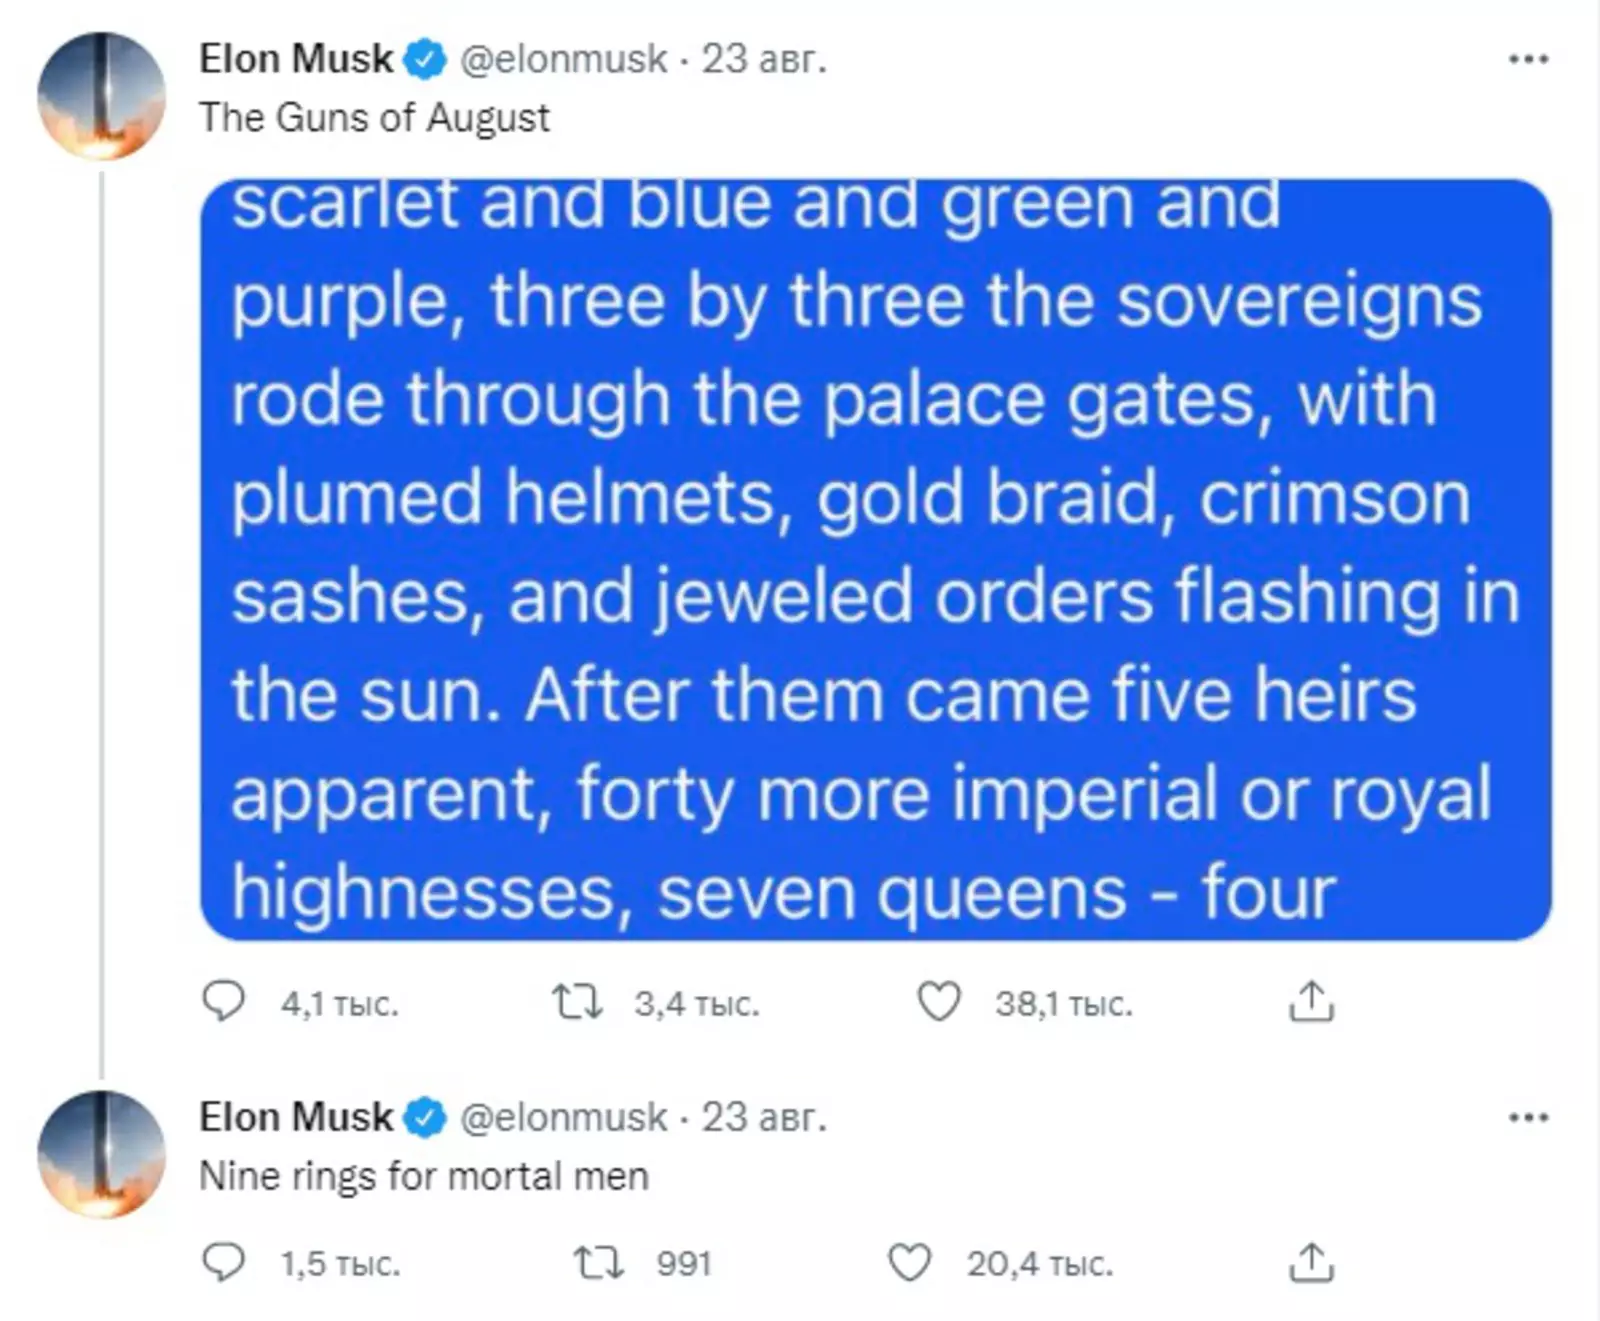Click verified badge on second tweet

(425, 1118)
